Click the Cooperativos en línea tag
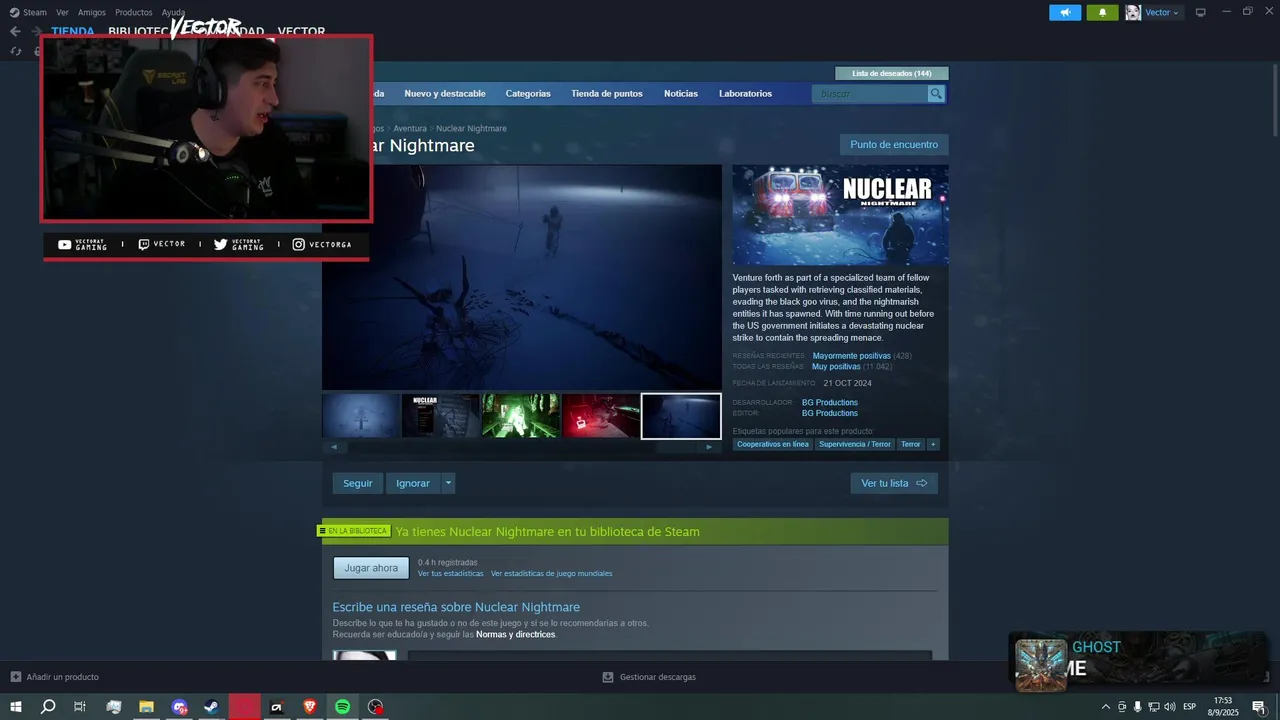The image size is (1280, 720). tap(773, 444)
